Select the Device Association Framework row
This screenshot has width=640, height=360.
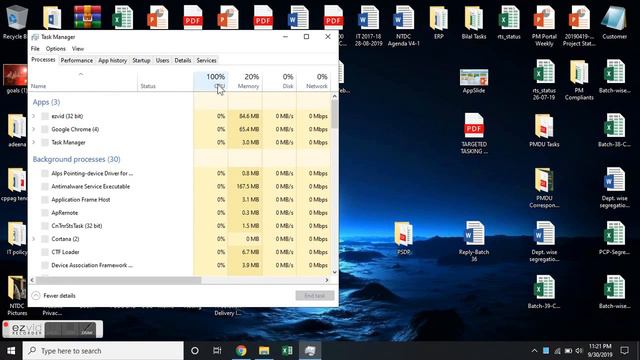pyautogui.click(x=180, y=265)
